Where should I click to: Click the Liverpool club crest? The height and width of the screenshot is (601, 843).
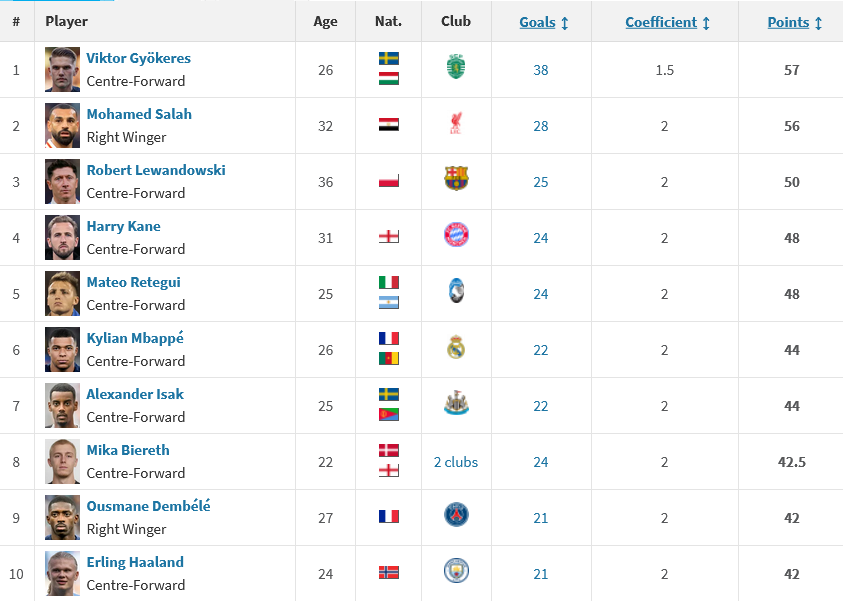(x=456, y=124)
